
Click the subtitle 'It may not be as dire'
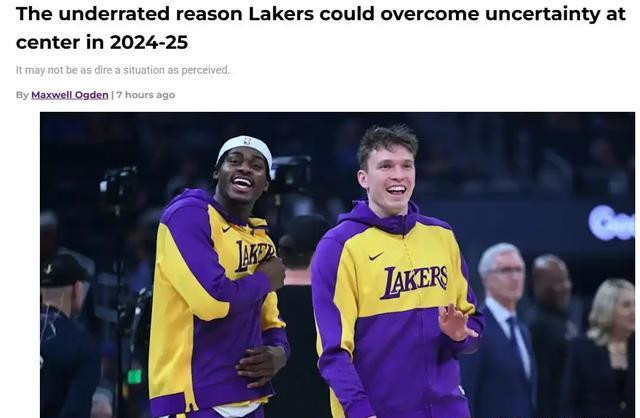123,70
